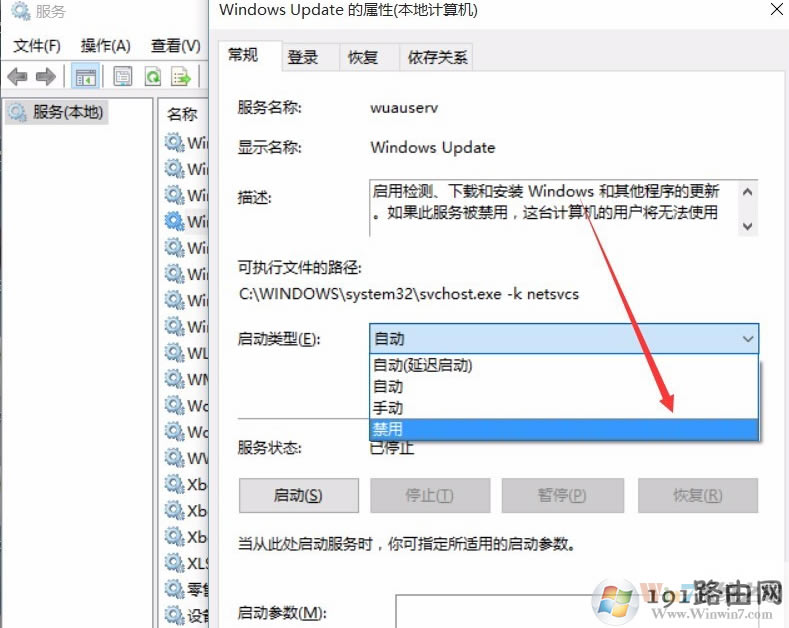This screenshot has height=628, width=789.
Task: Click the service name wuauserv text
Action: pyautogui.click(x=404, y=108)
